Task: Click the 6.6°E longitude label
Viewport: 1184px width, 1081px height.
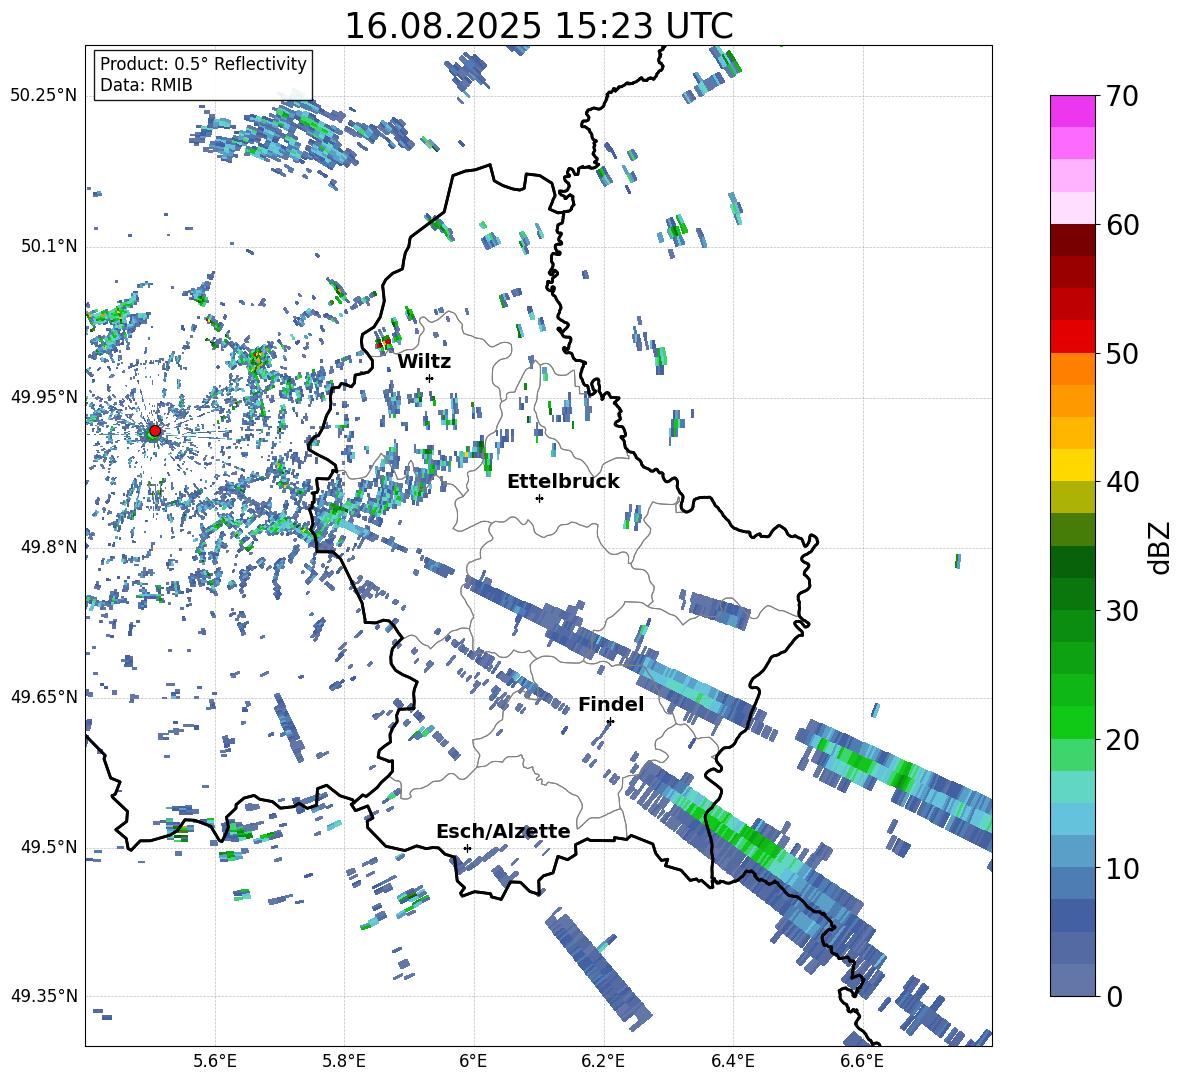Action: 862,1061
